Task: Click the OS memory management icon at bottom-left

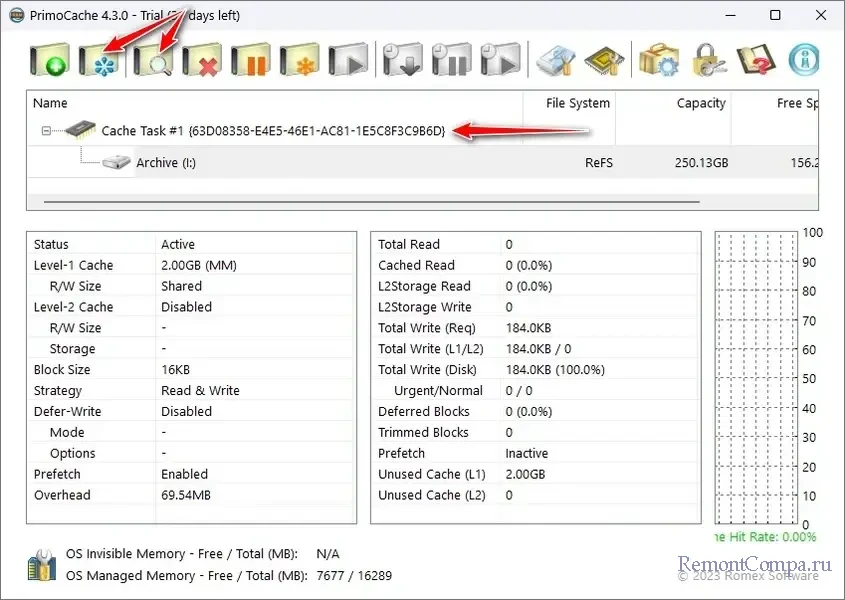Action: pyautogui.click(x=42, y=564)
